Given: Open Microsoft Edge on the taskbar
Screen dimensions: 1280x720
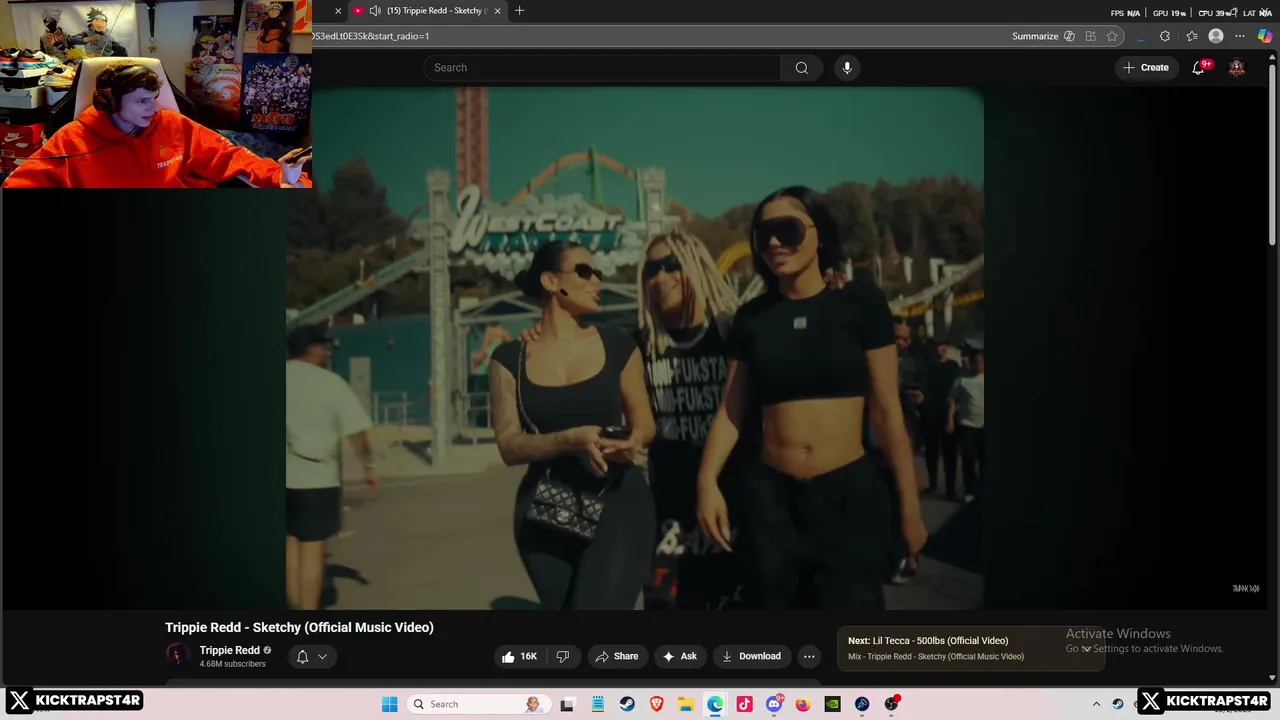Looking at the screenshot, I should pos(715,704).
